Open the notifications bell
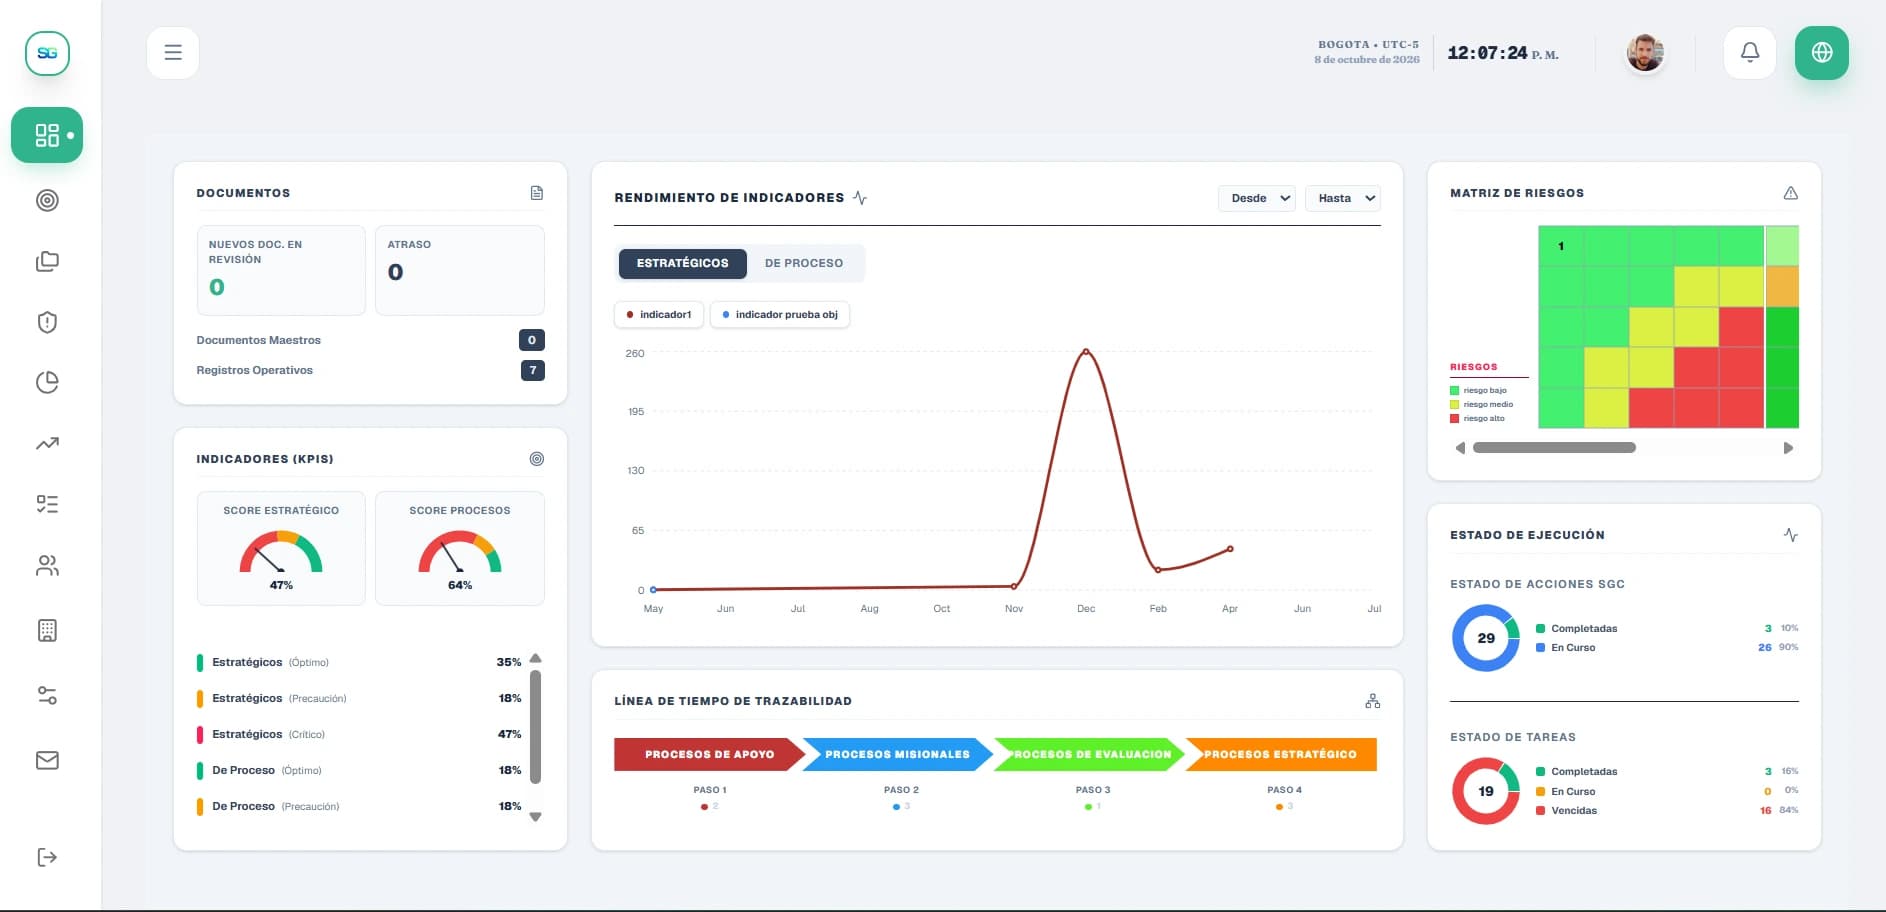Image resolution: width=1886 pixels, height=912 pixels. (1750, 53)
